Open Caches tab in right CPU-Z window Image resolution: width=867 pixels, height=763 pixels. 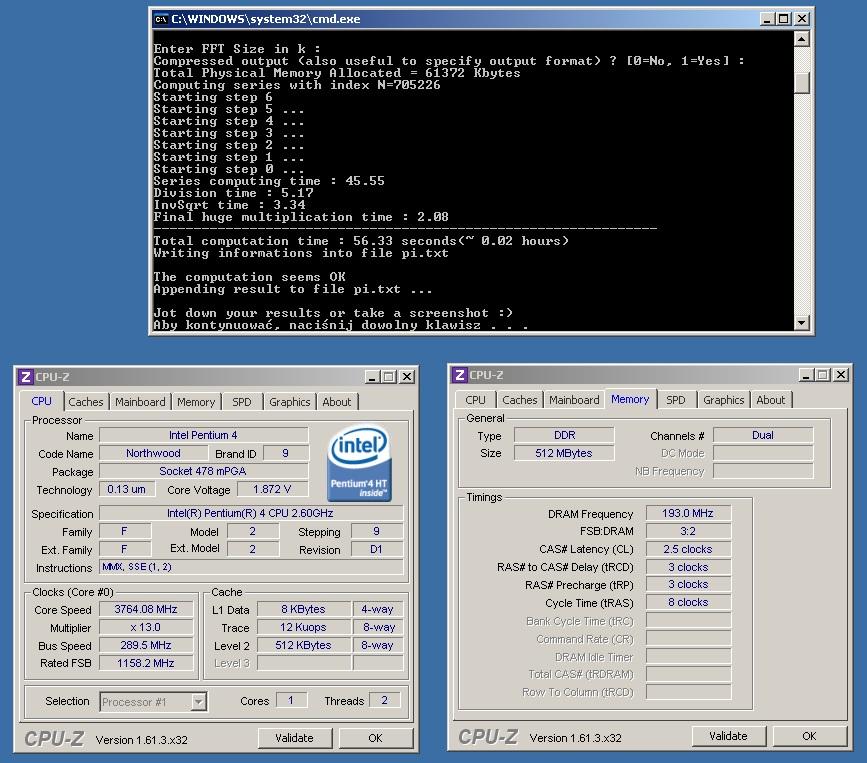pos(520,400)
